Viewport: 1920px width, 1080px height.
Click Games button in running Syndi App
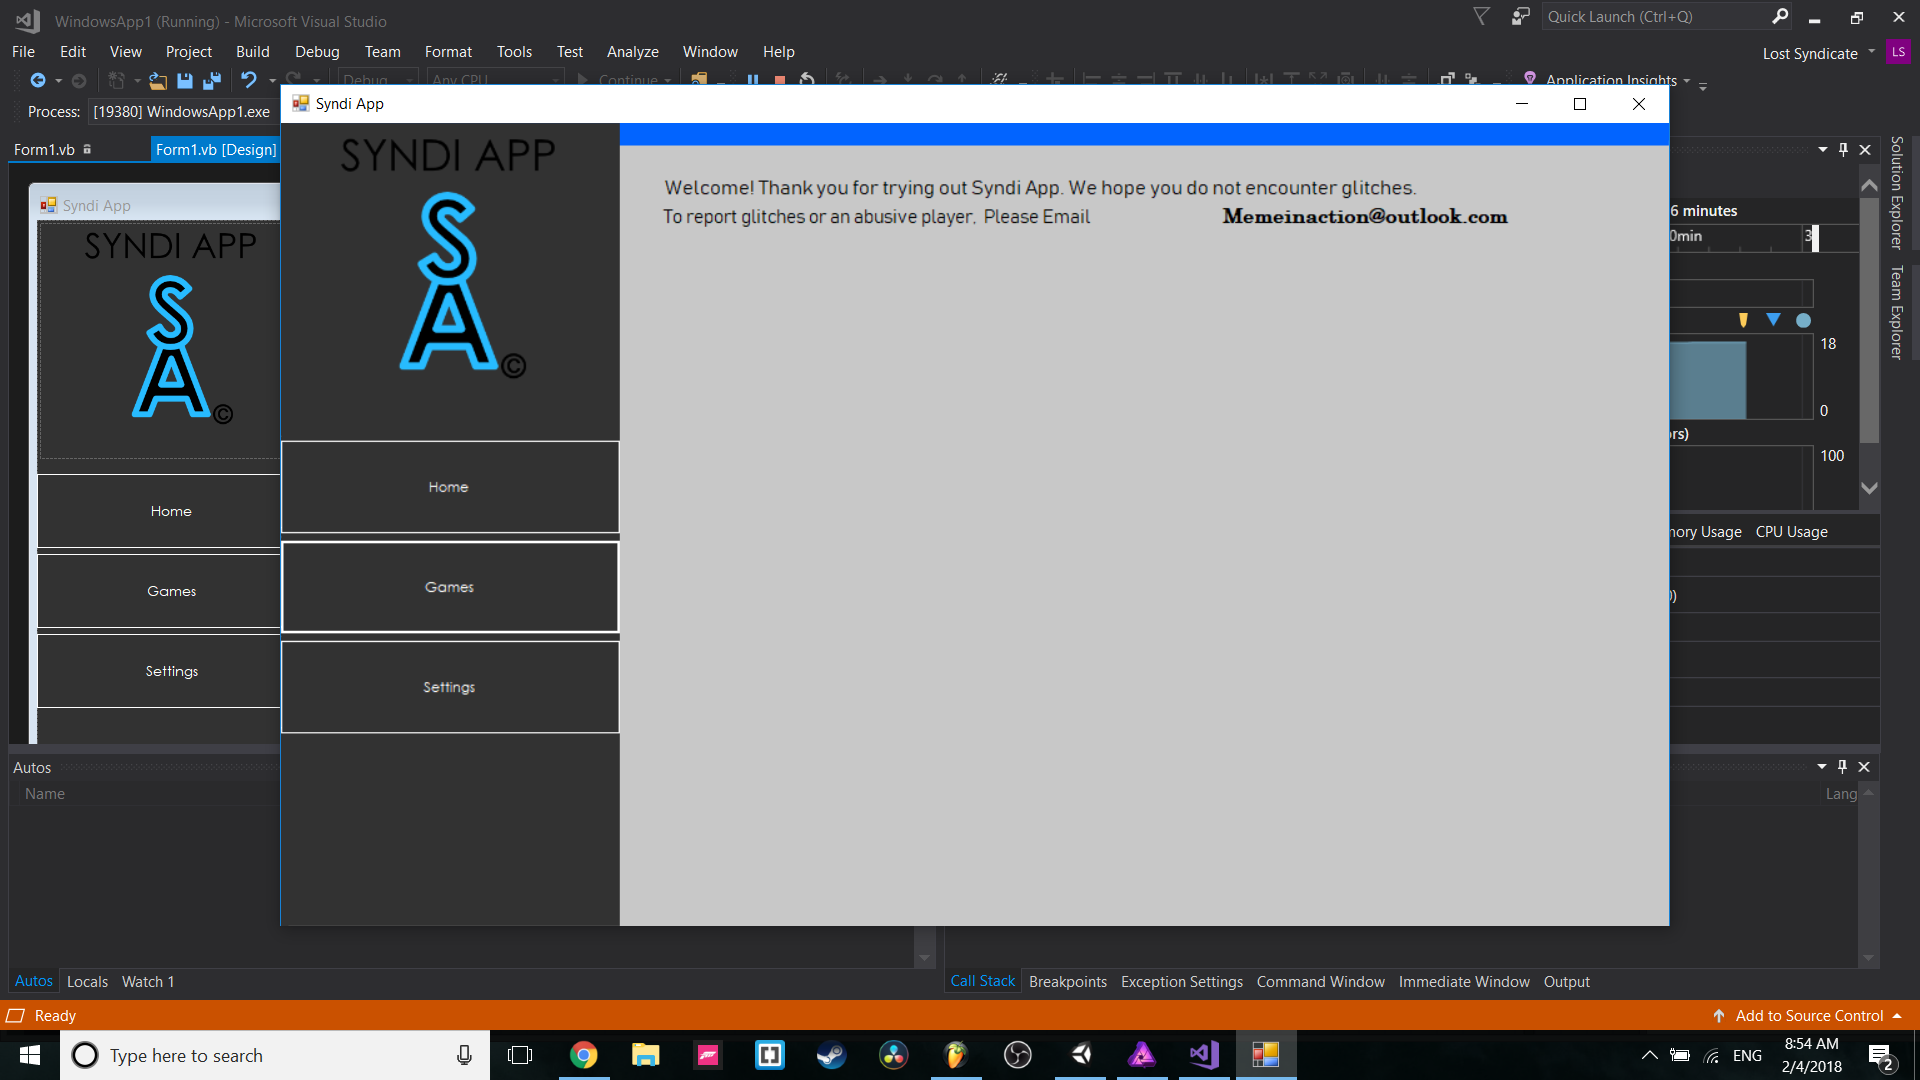(450, 587)
